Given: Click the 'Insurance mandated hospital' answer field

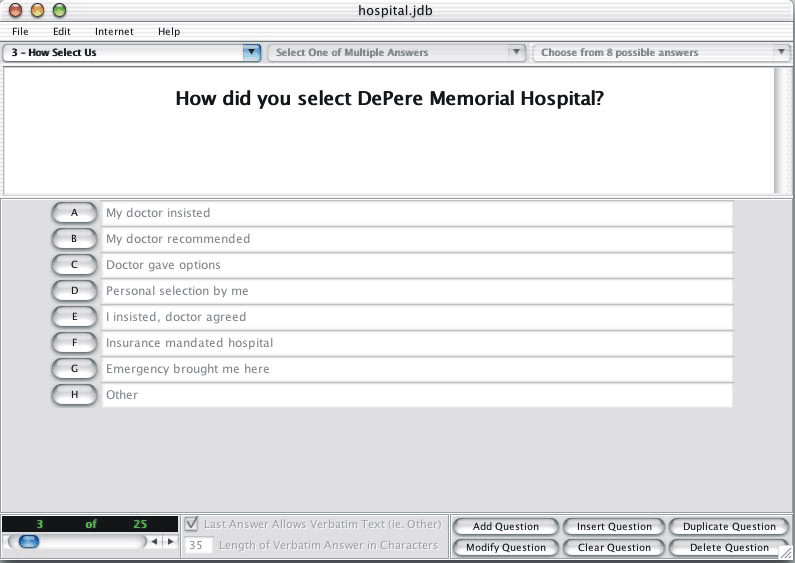Looking at the screenshot, I should coord(417,343).
